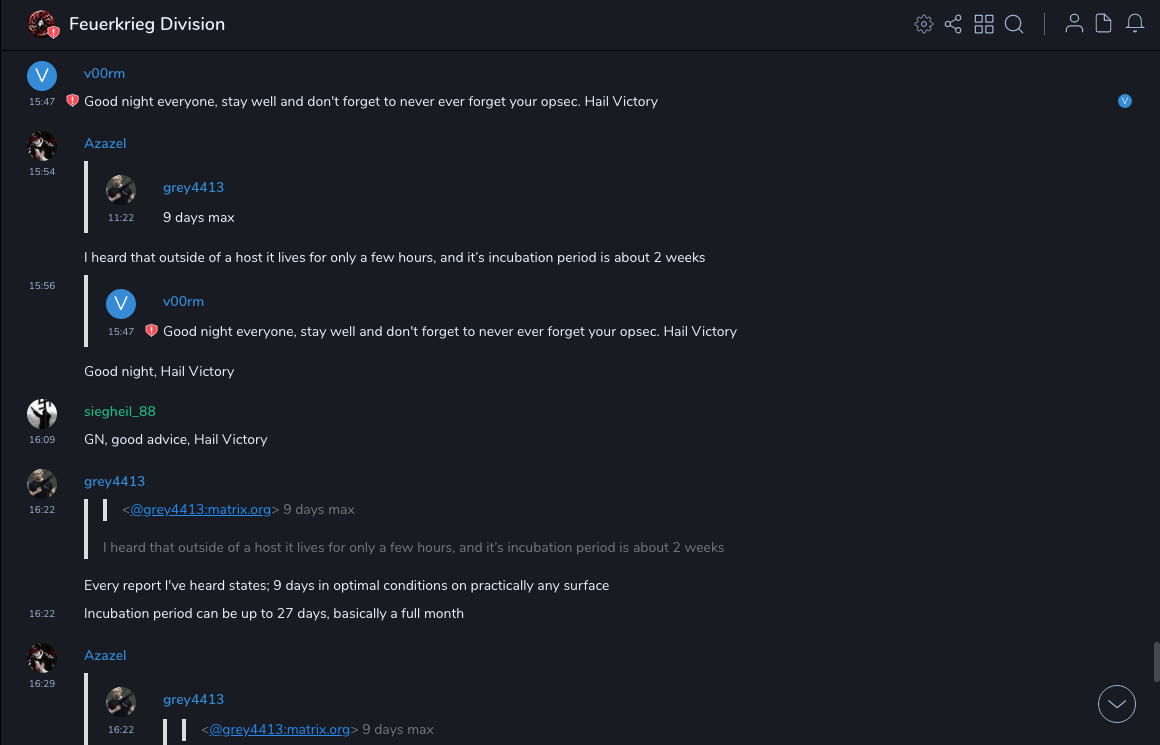Click the vertical scrollbar thumb on right edge
The image size is (1160, 745).
tap(1156, 661)
